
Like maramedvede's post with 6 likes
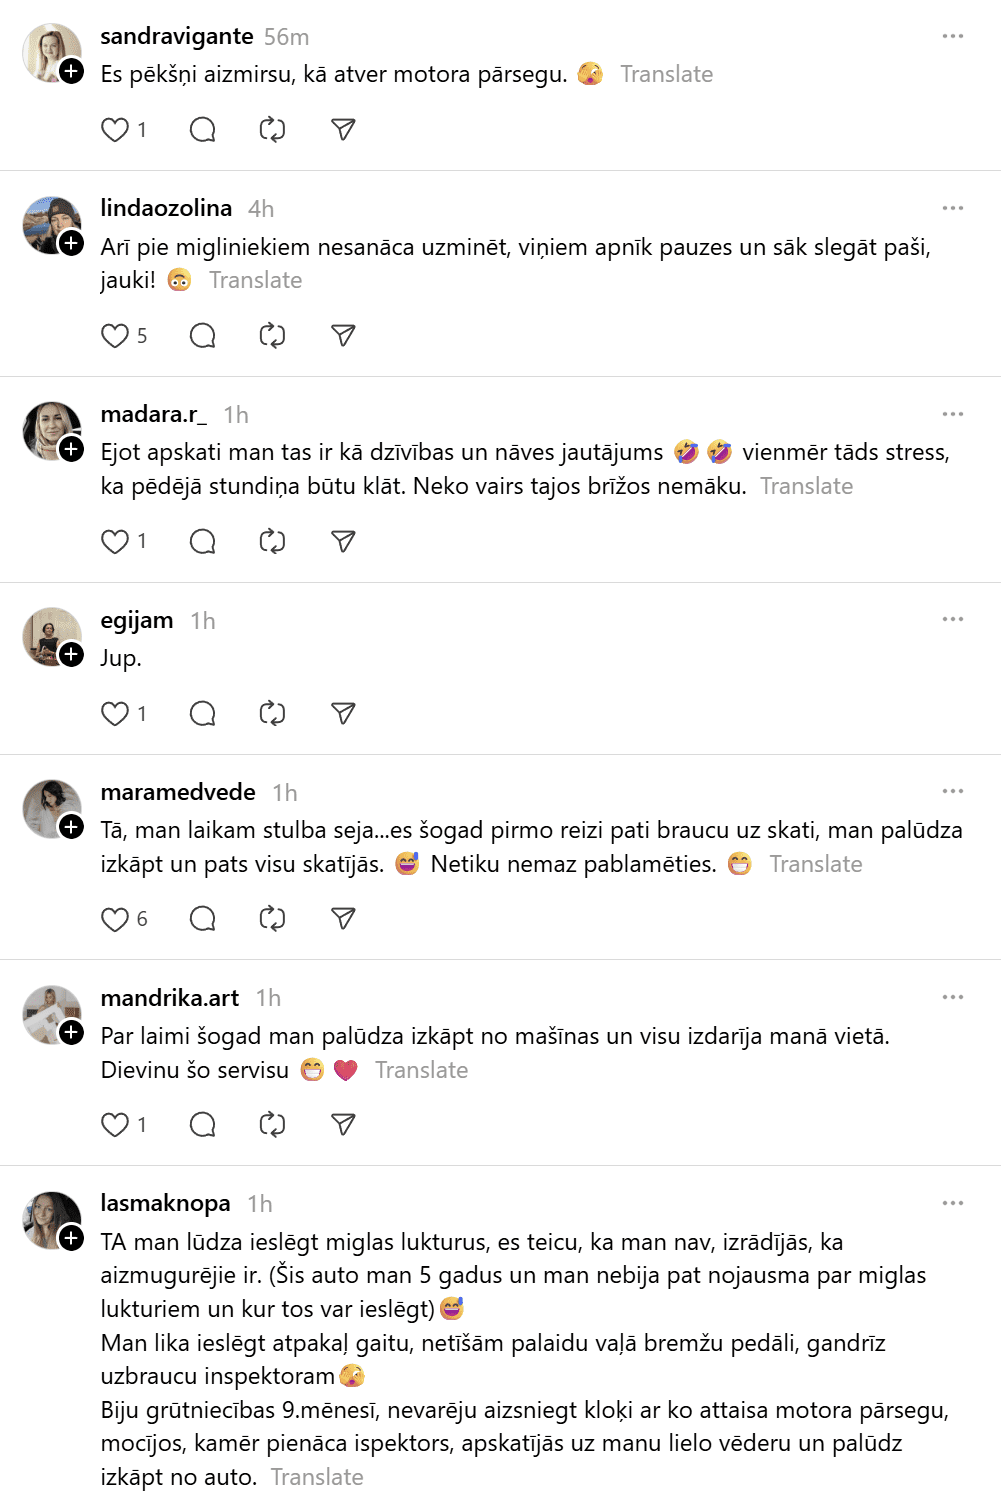coord(115,919)
